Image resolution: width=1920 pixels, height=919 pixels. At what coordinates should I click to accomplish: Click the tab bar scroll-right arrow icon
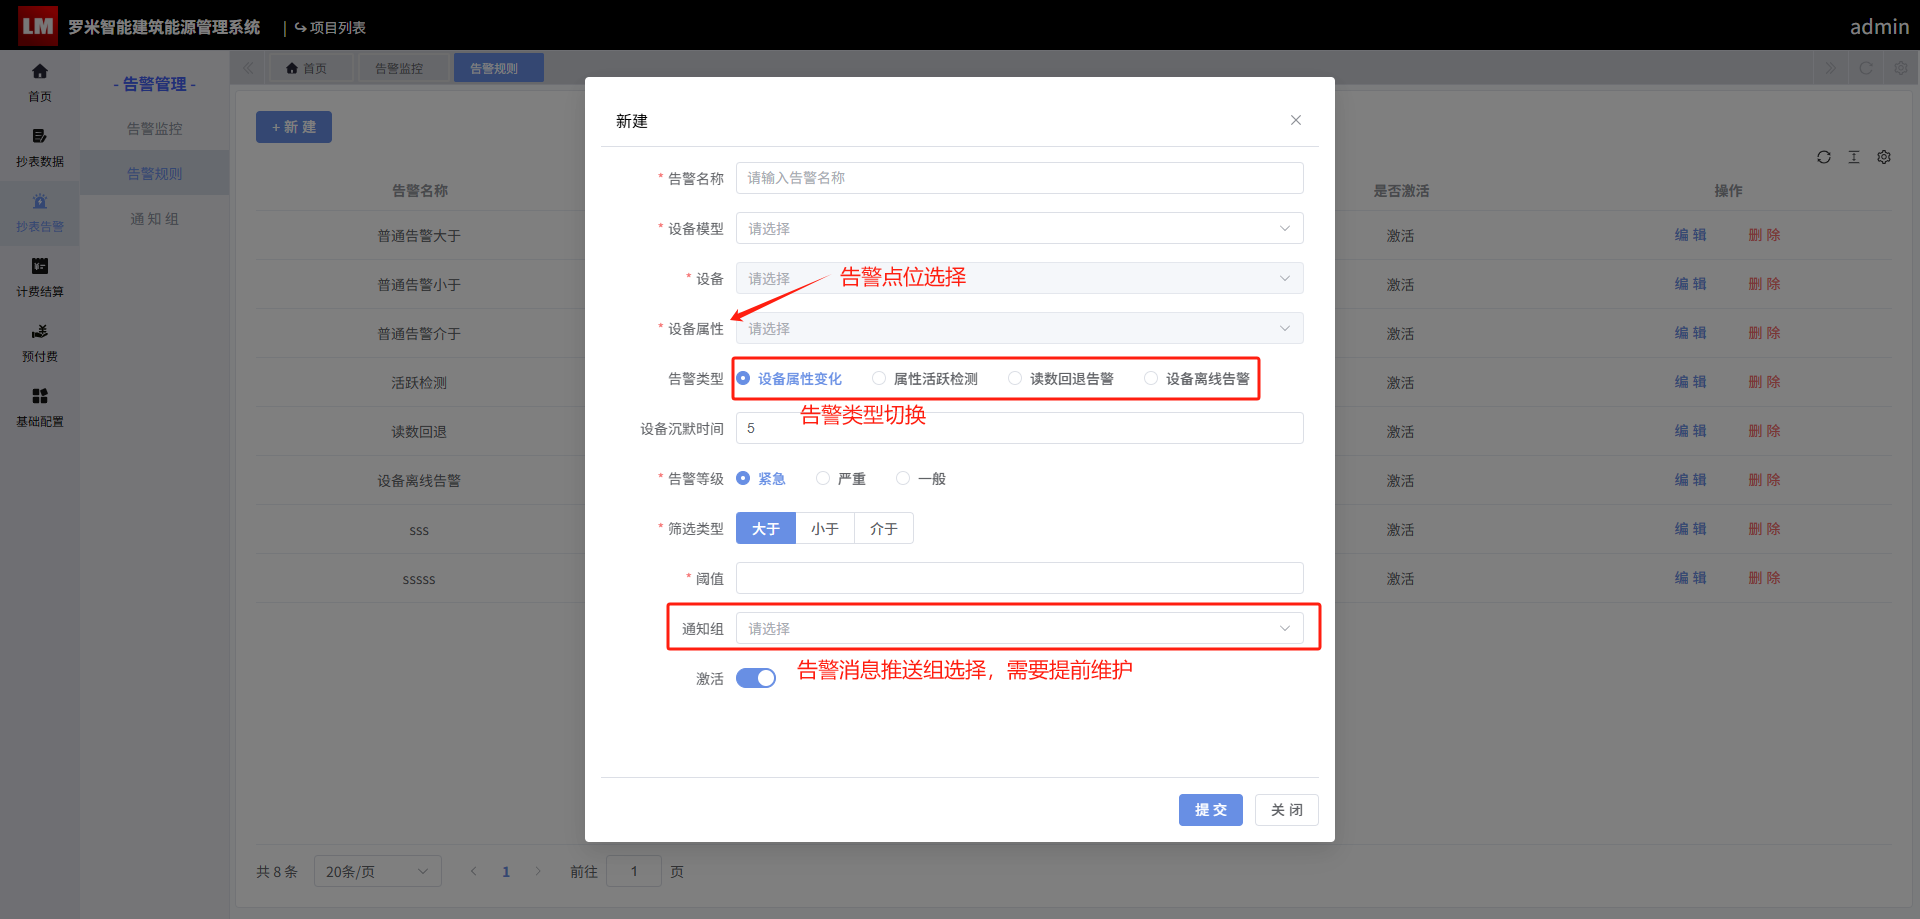pyautogui.click(x=1831, y=68)
